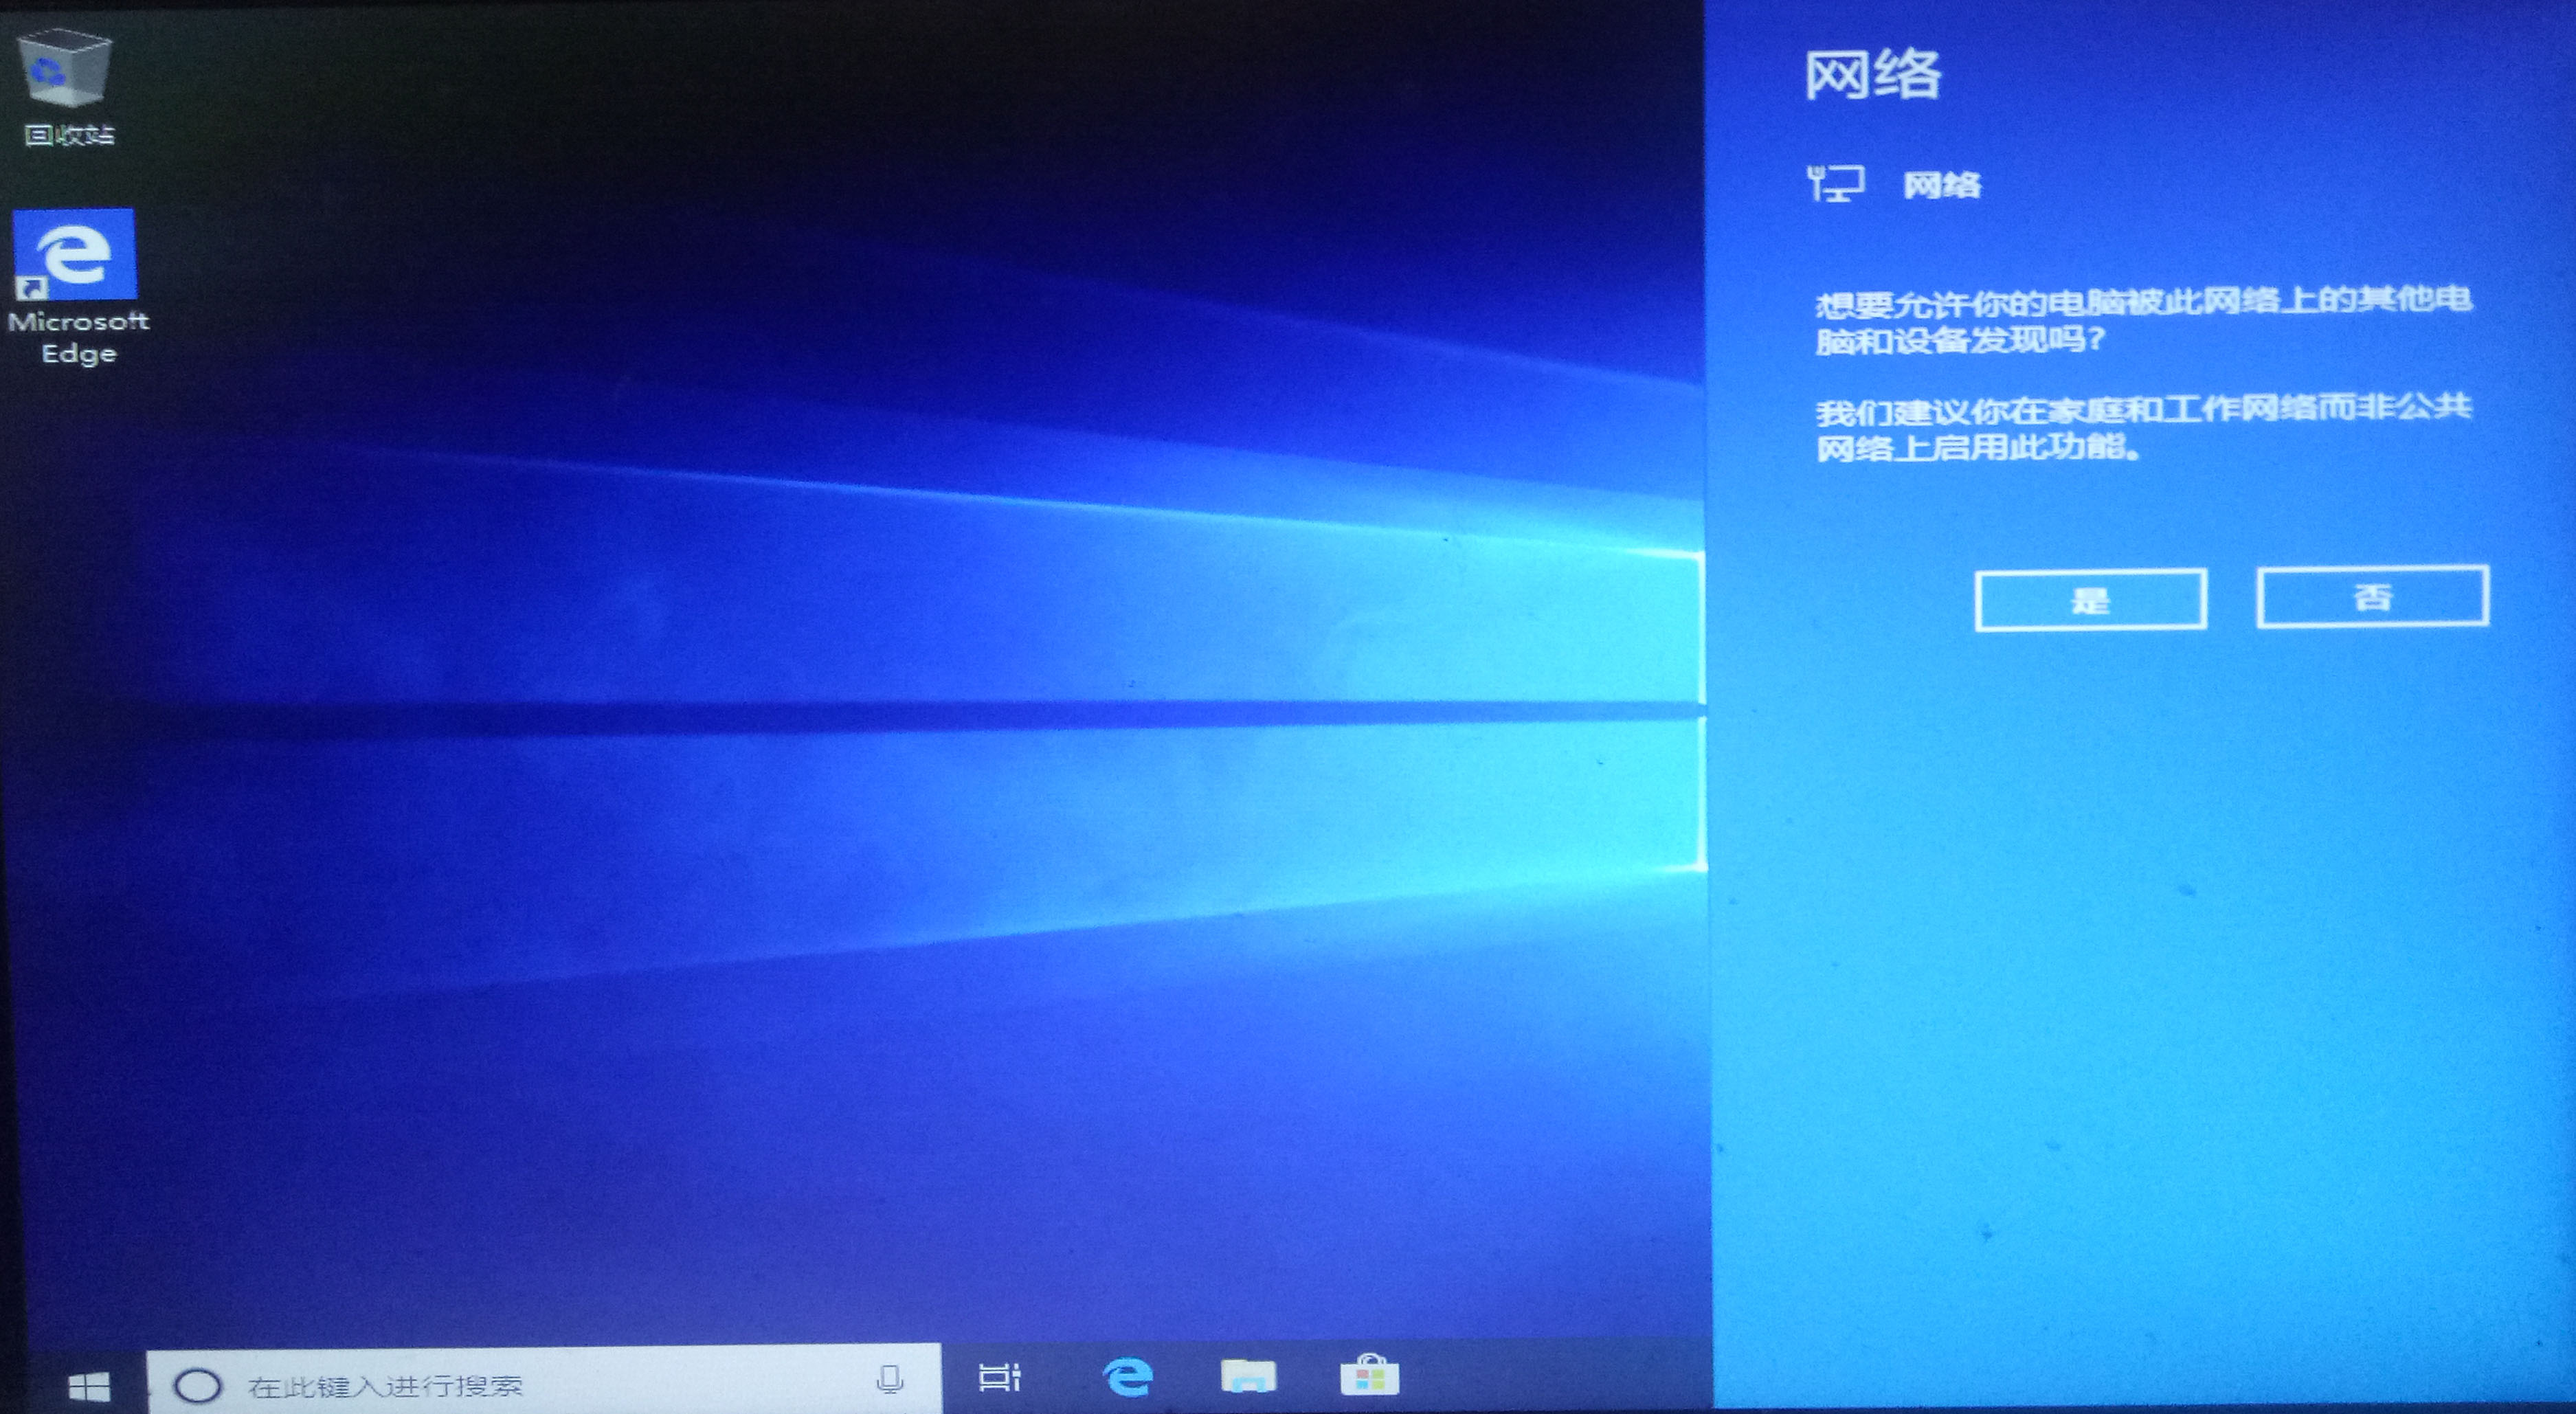Open File Explorer from the taskbar

(1249, 1379)
